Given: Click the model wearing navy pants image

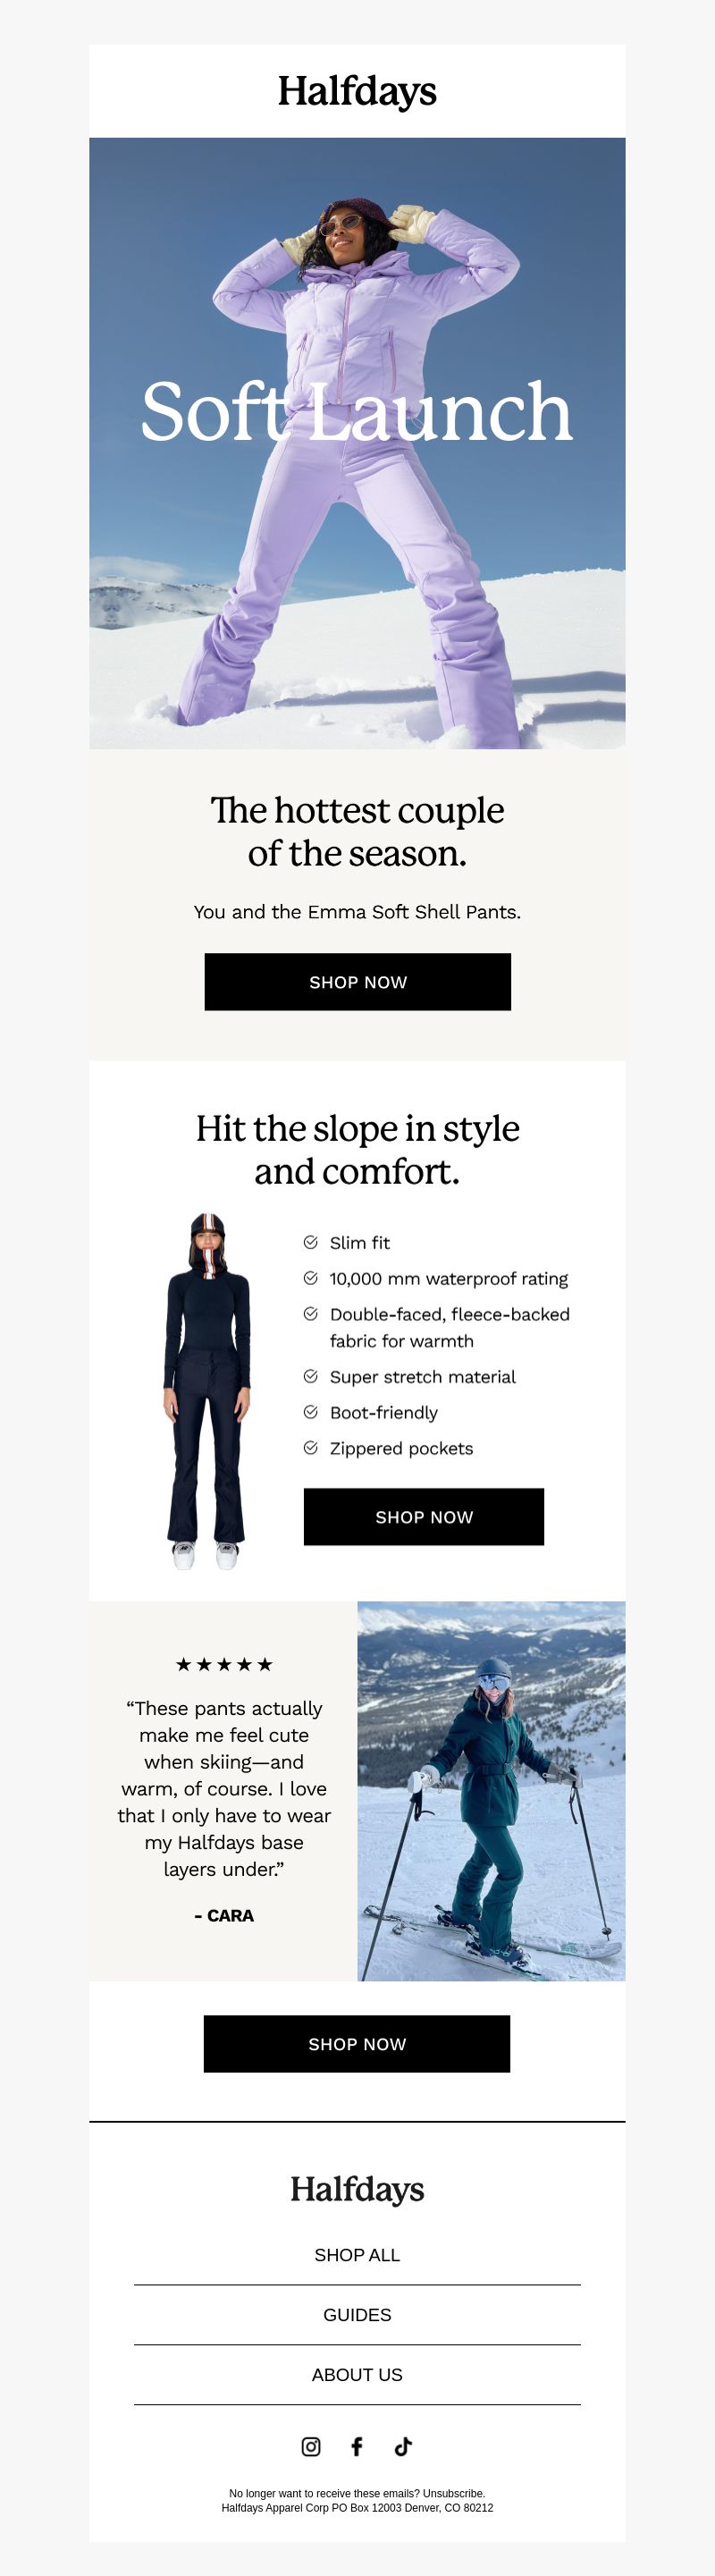Looking at the screenshot, I should pos(206,1391).
